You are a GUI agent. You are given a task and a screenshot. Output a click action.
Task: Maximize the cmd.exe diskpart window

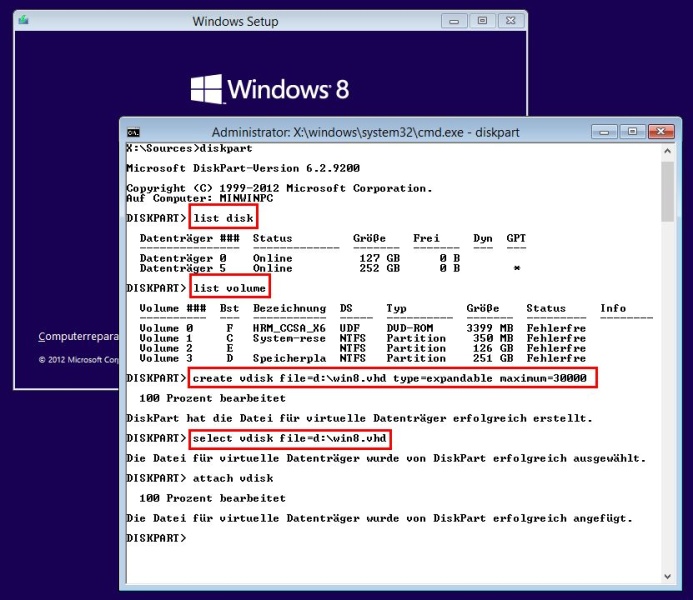(631, 132)
